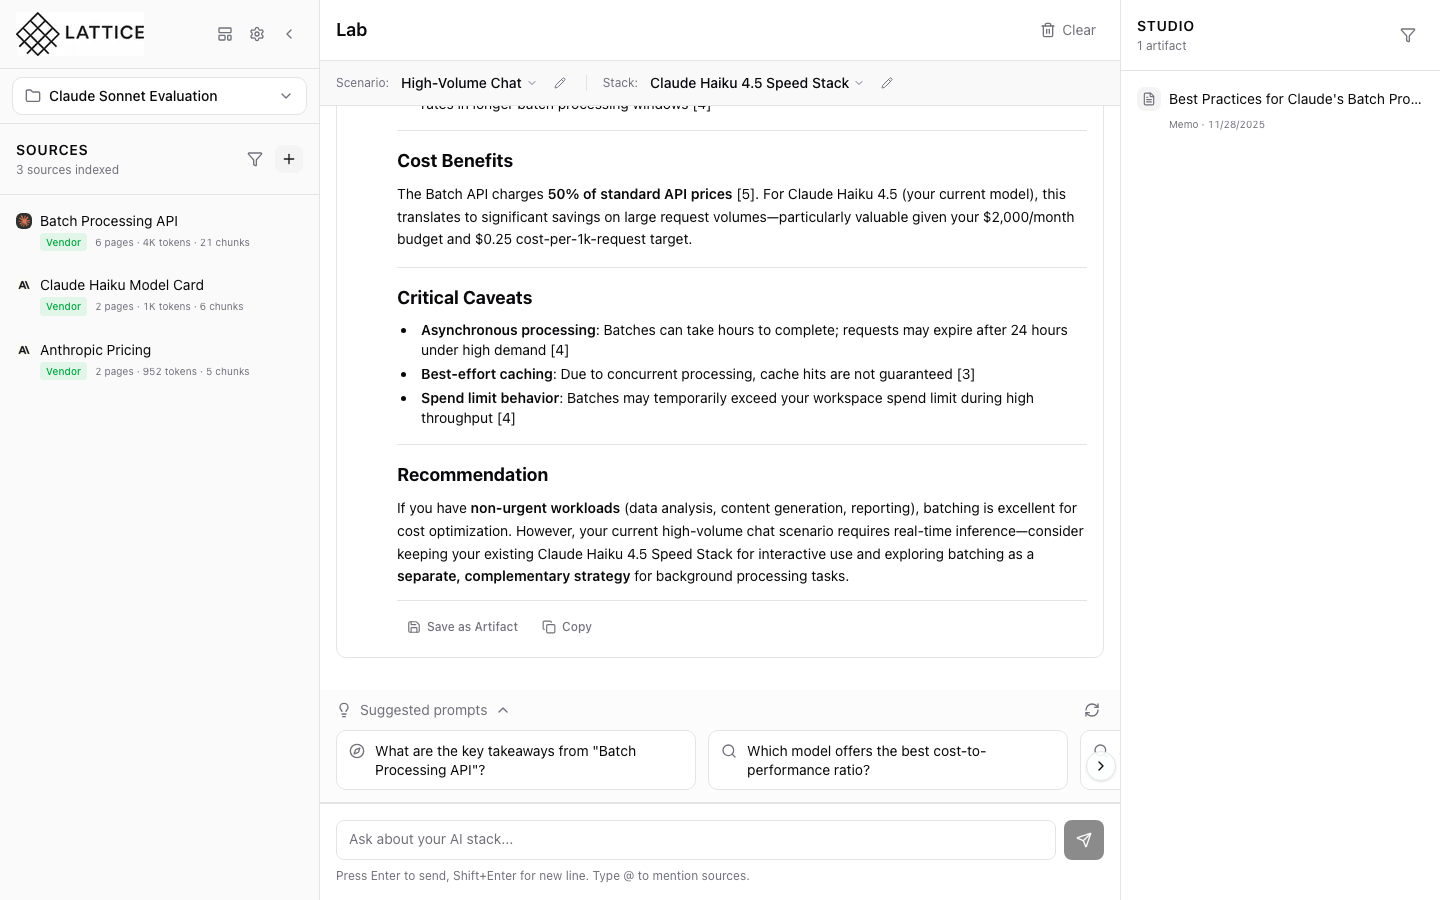
Task: Open the Studio panel filter icon
Action: 1408,35
